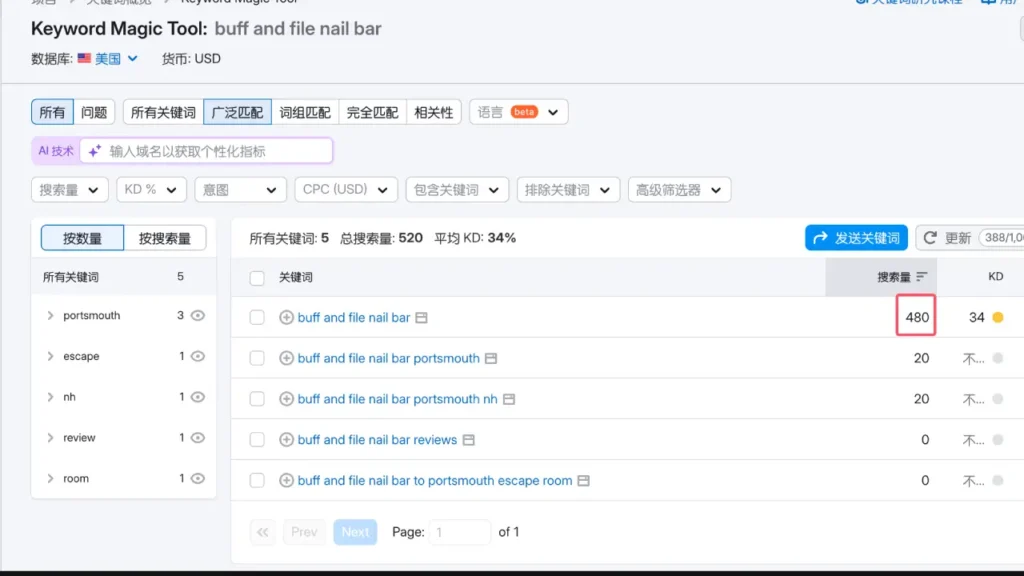This screenshot has width=1024, height=576.
Task: Open the CPC (USD) filter dropdown
Action: 346,190
